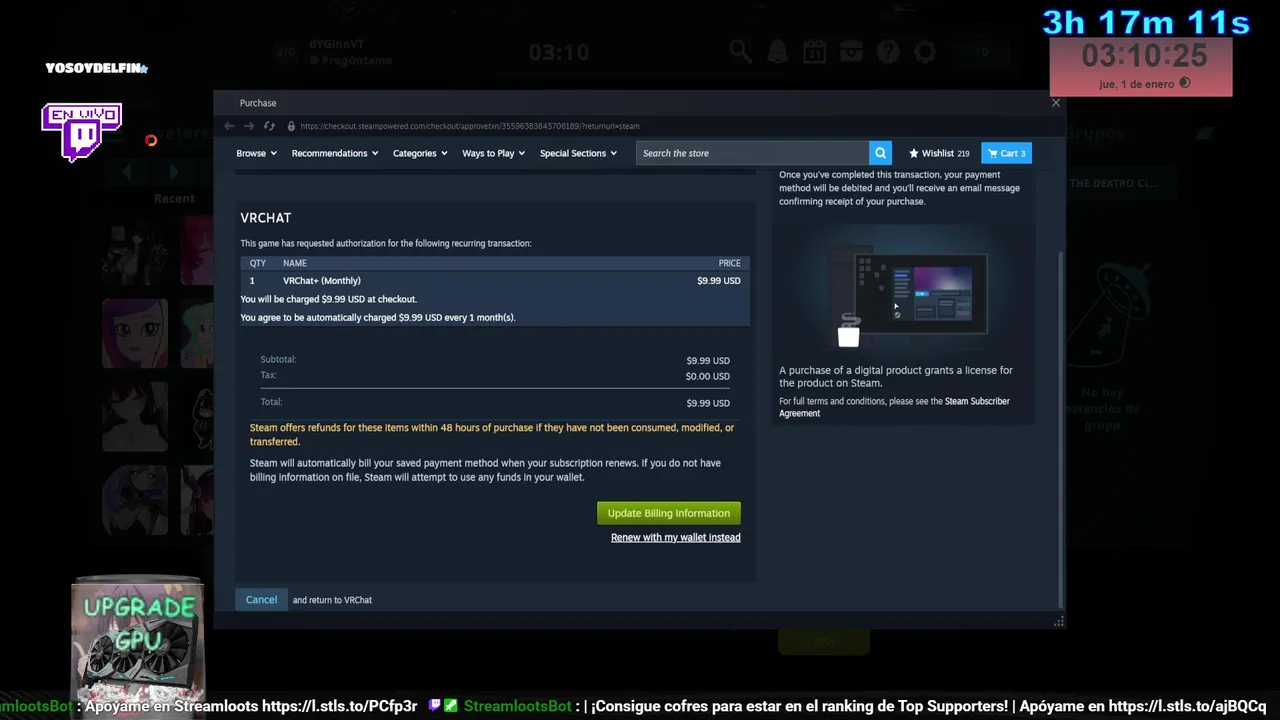Screen dimensions: 1280x720
Task: Open the Categories dropdown
Action: point(420,153)
